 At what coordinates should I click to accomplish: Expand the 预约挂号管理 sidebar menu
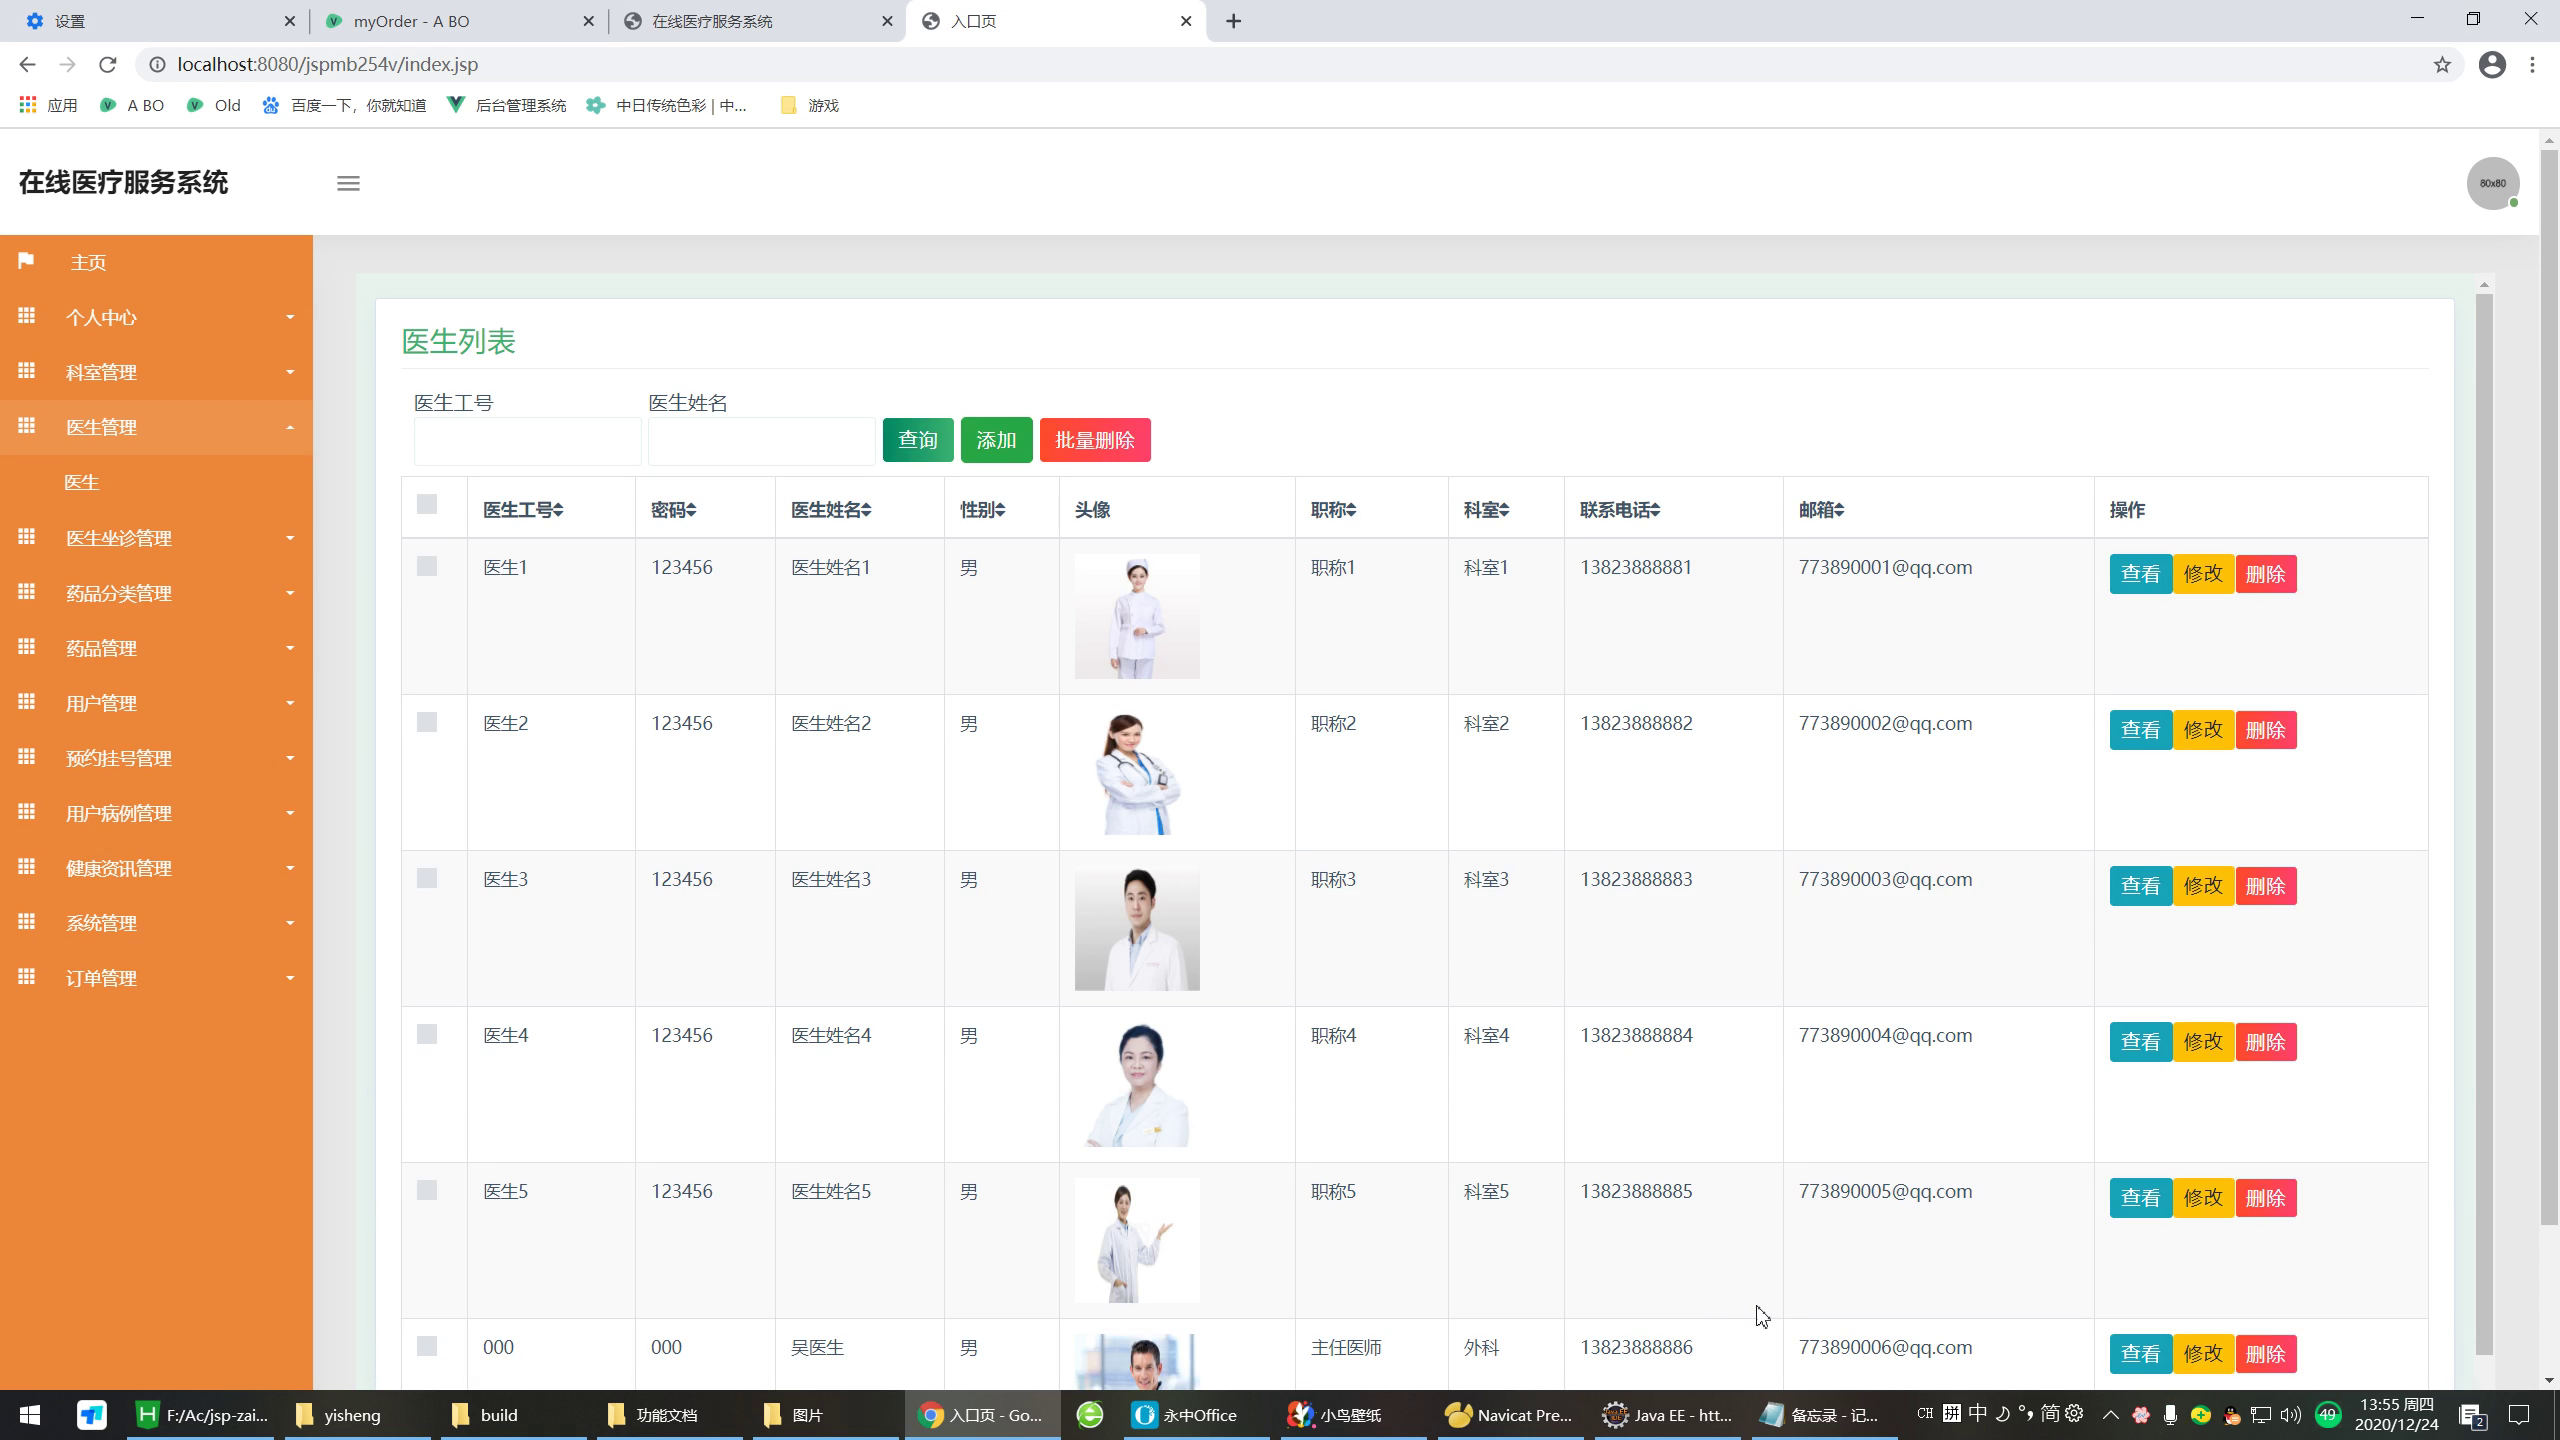tap(156, 758)
